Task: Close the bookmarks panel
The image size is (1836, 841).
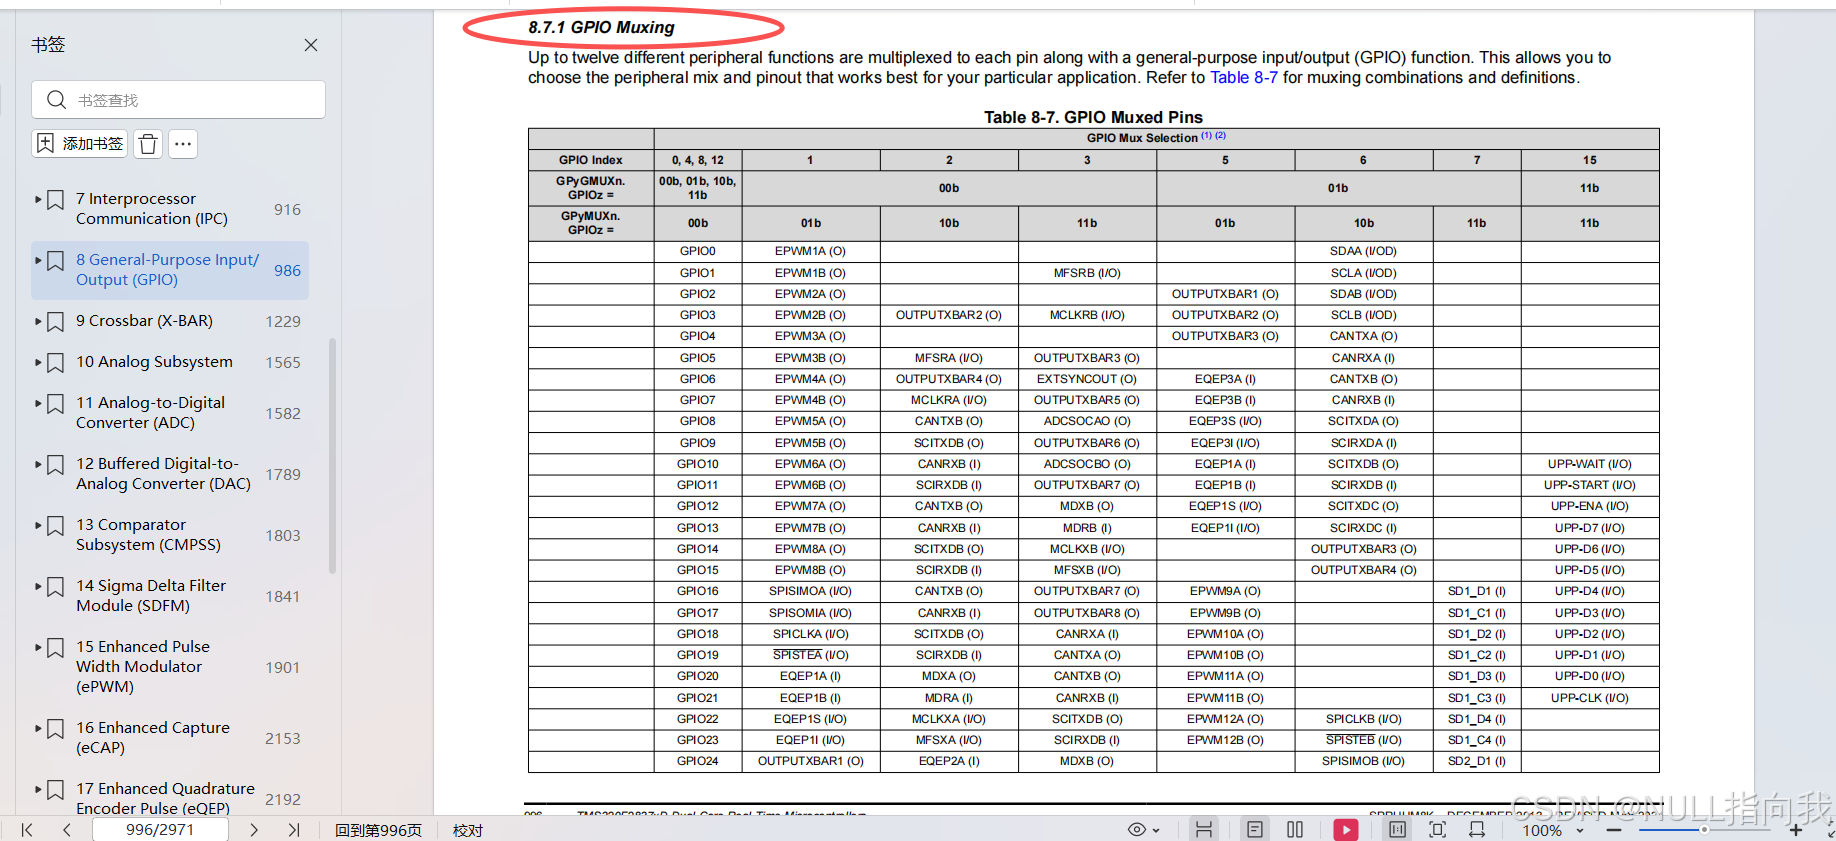Action: pyautogui.click(x=311, y=45)
